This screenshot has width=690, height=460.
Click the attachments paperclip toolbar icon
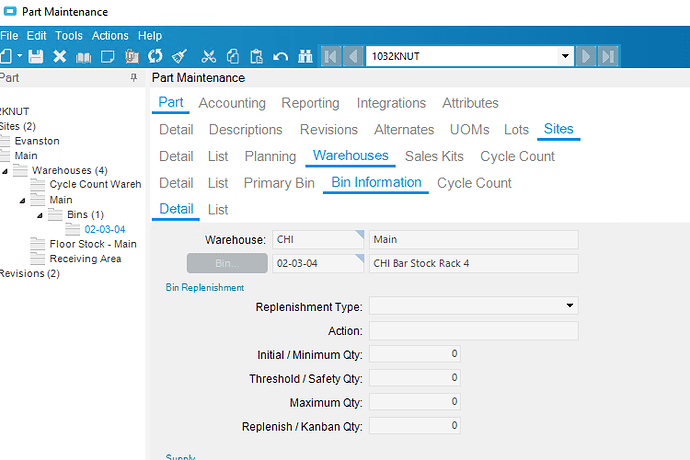[x=132, y=56]
